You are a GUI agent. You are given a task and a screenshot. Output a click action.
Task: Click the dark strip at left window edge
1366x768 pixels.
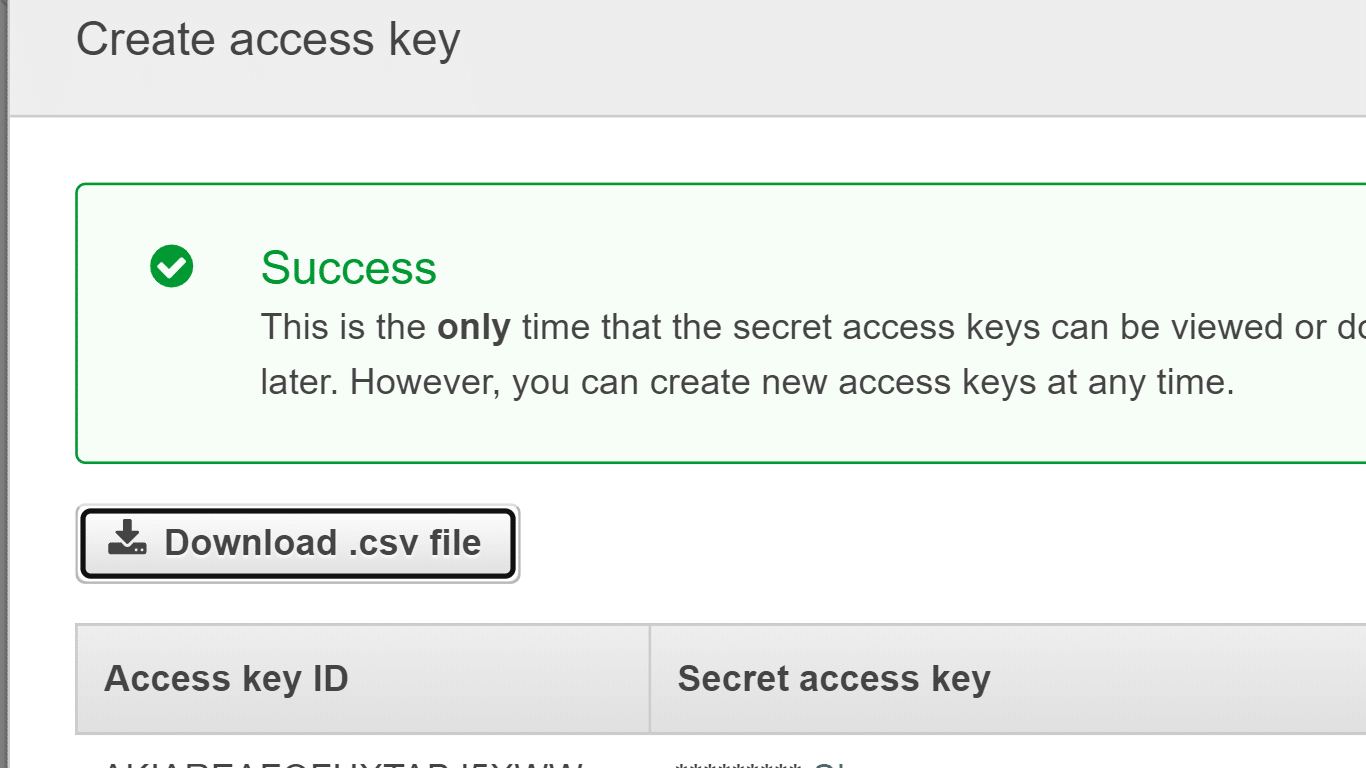click(4, 384)
